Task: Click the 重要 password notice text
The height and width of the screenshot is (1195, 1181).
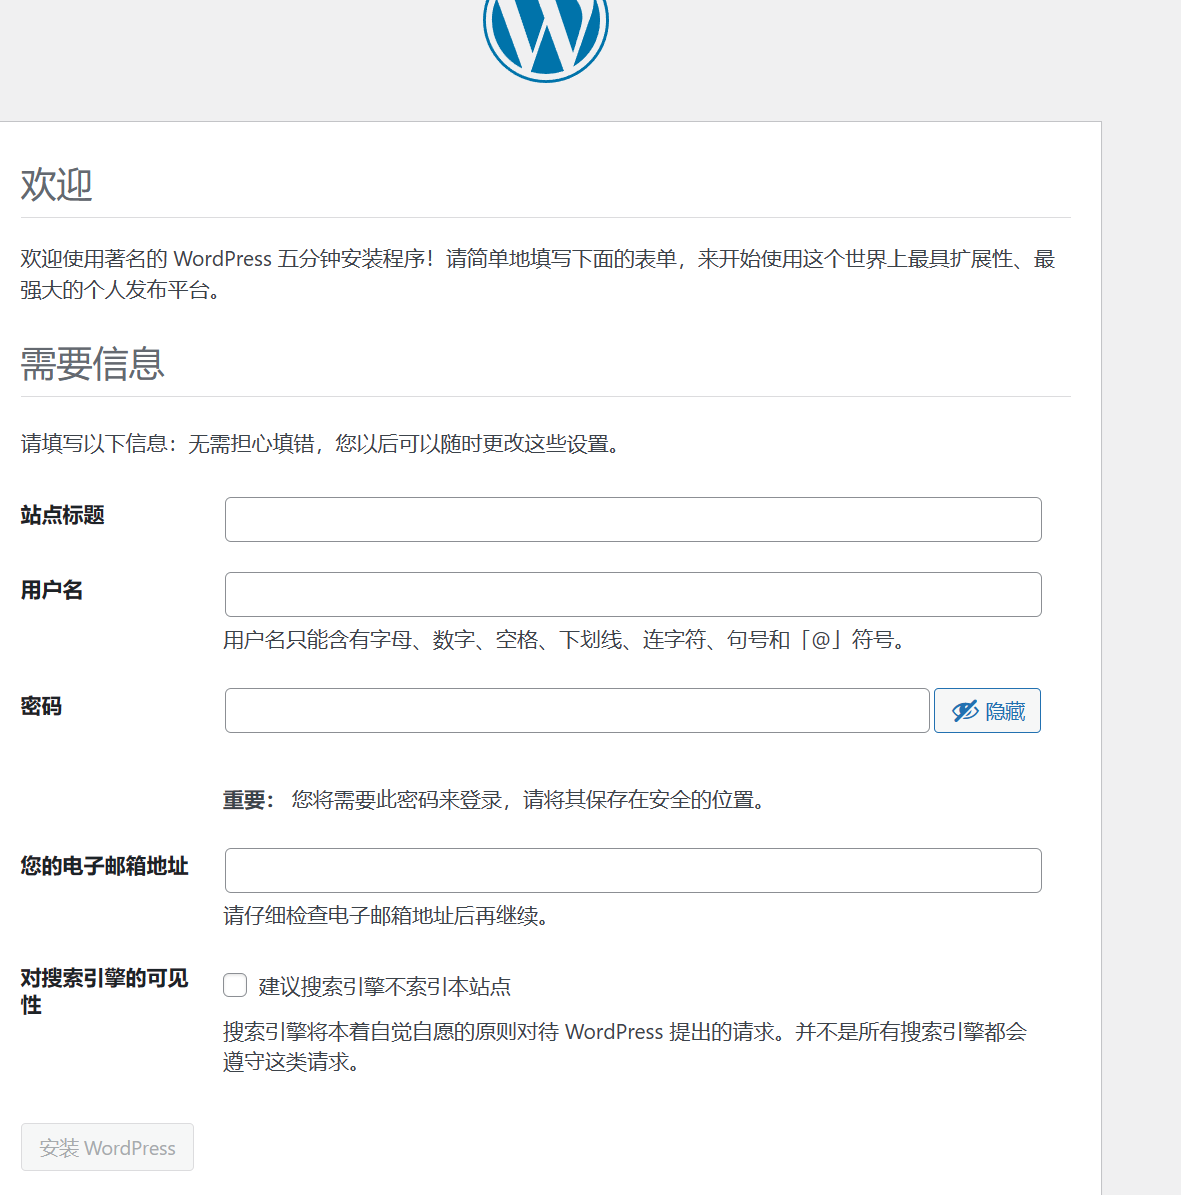Action: (x=495, y=800)
